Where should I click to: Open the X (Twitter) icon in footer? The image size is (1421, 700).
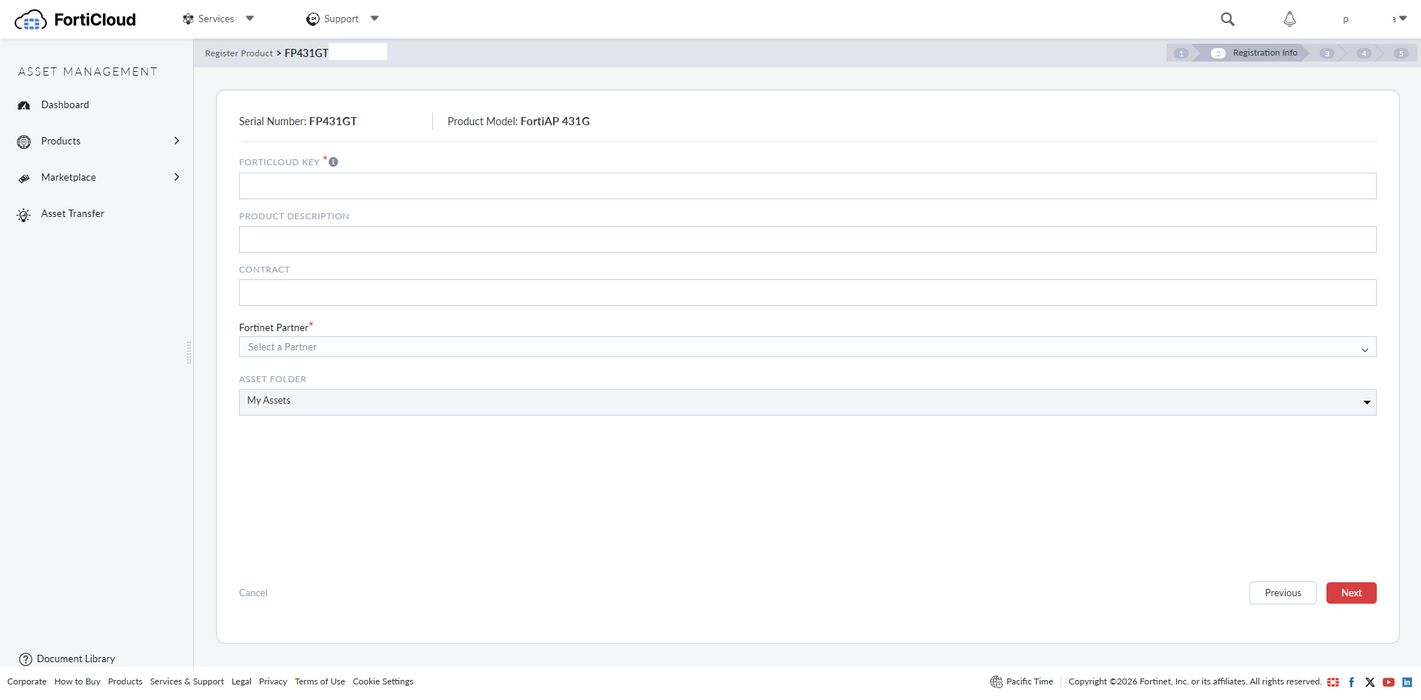click(1370, 682)
